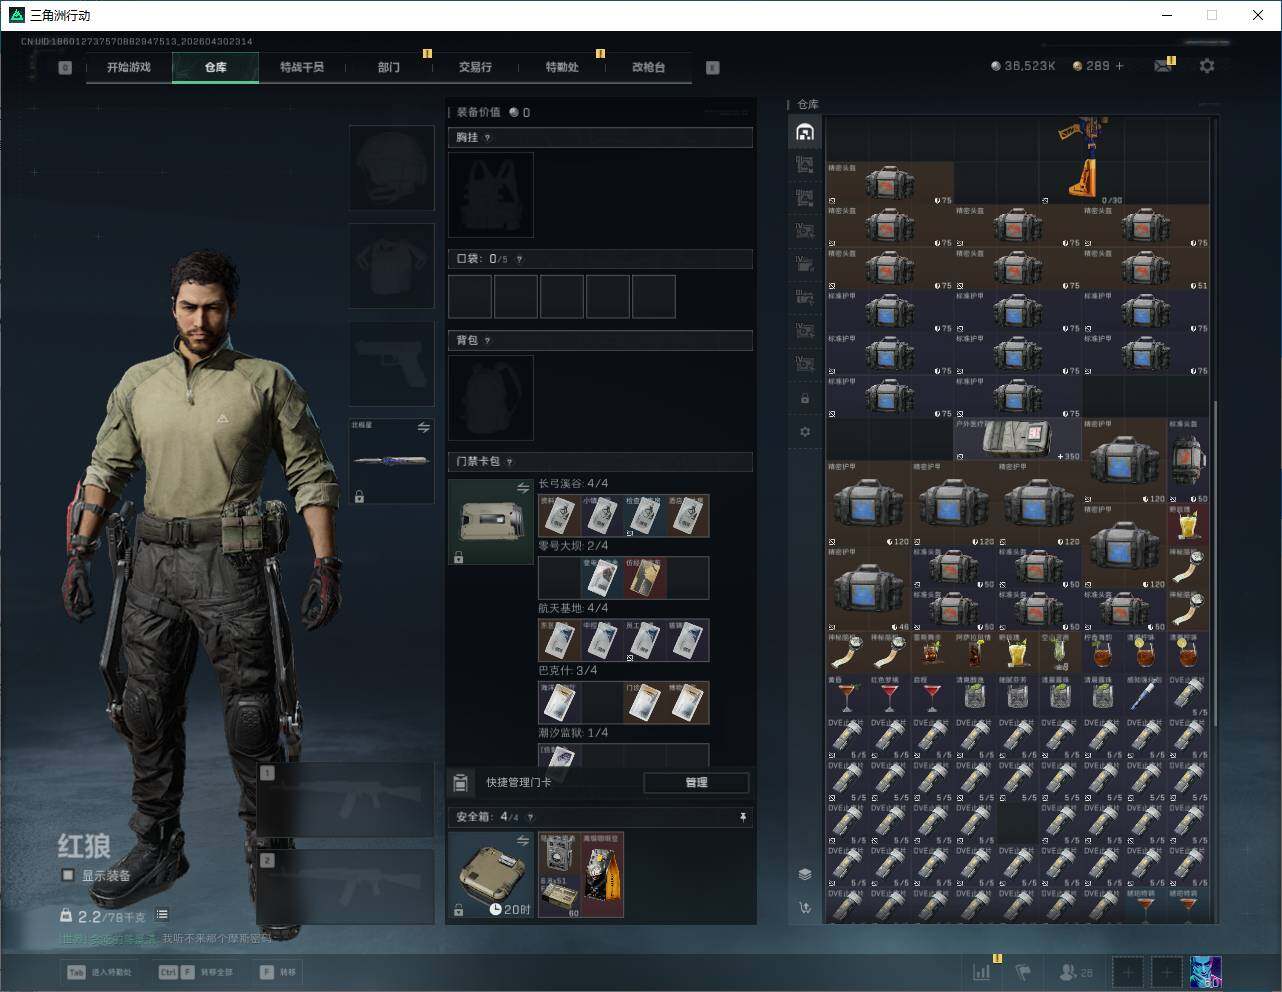
Task: Select the coffee bag in safe box
Action: tap(603, 875)
